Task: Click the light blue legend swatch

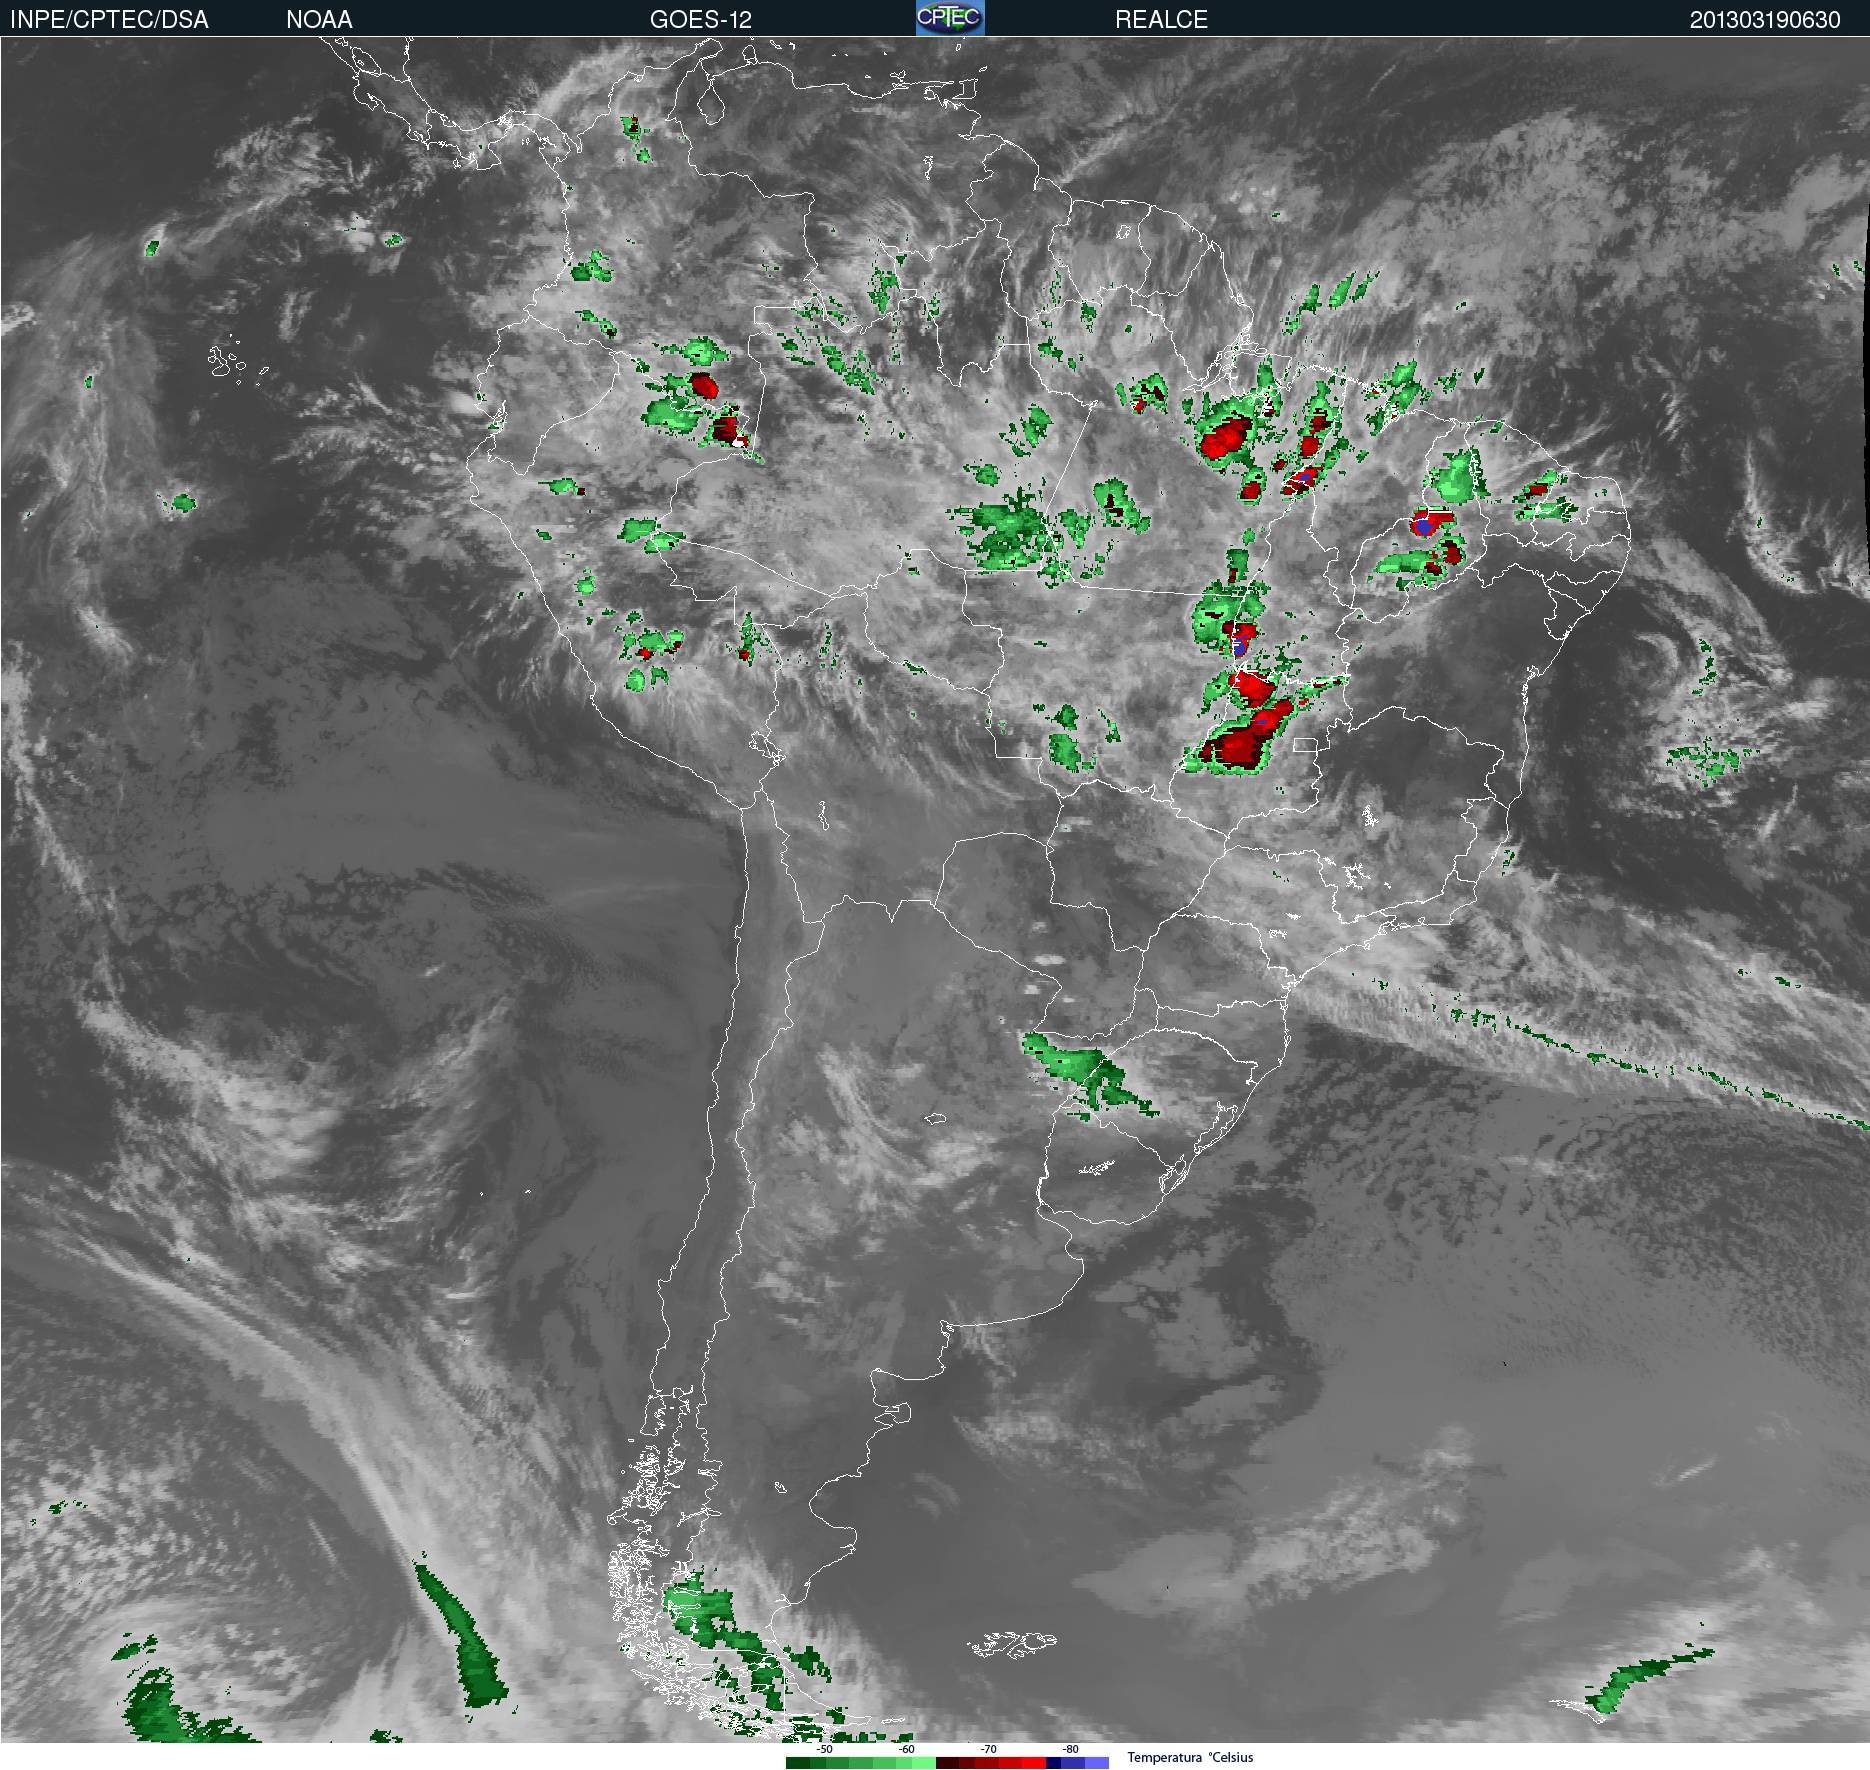Action: tap(1097, 1763)
